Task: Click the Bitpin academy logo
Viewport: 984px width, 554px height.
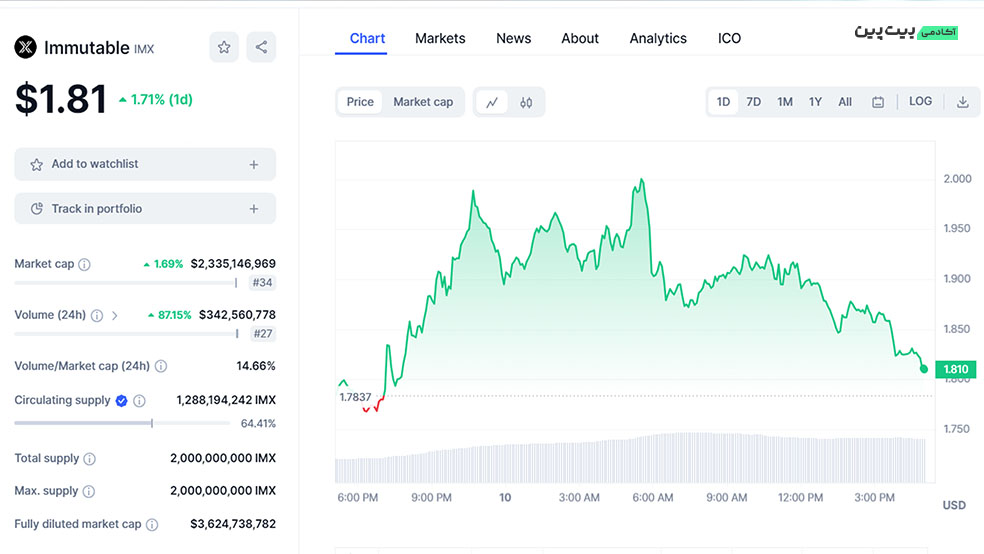Action: click(x=907, y=32)
